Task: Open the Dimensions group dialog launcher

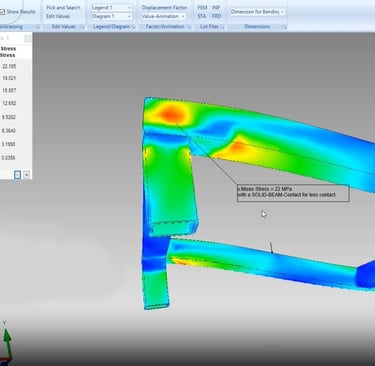Action: click(x=285, y=27)
